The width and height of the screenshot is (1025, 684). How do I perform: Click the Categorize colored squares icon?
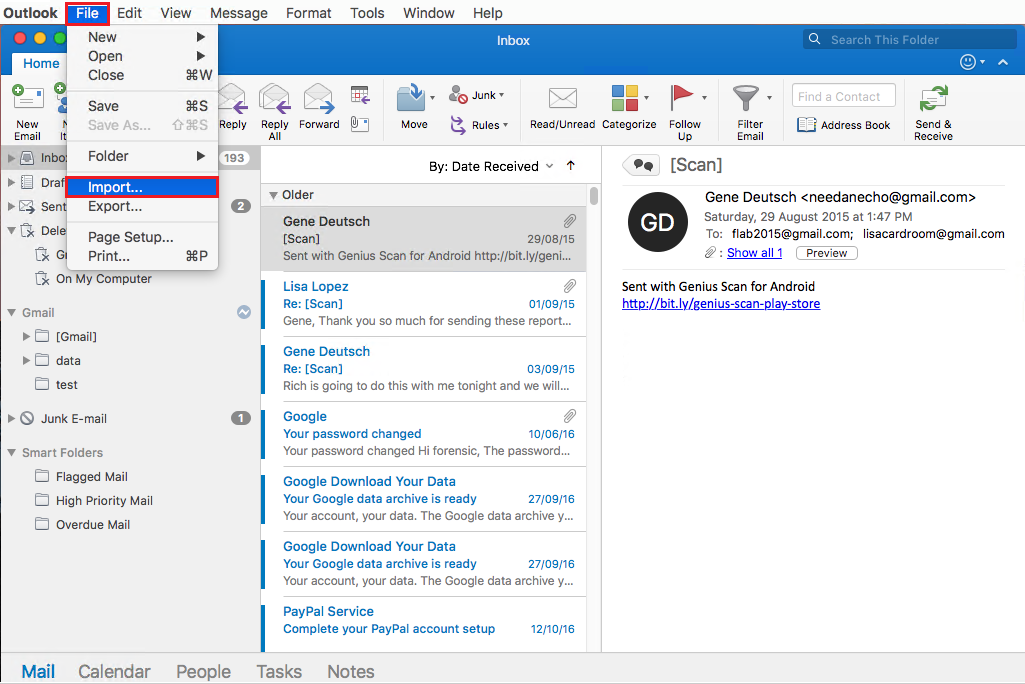(x=625, y=98)
